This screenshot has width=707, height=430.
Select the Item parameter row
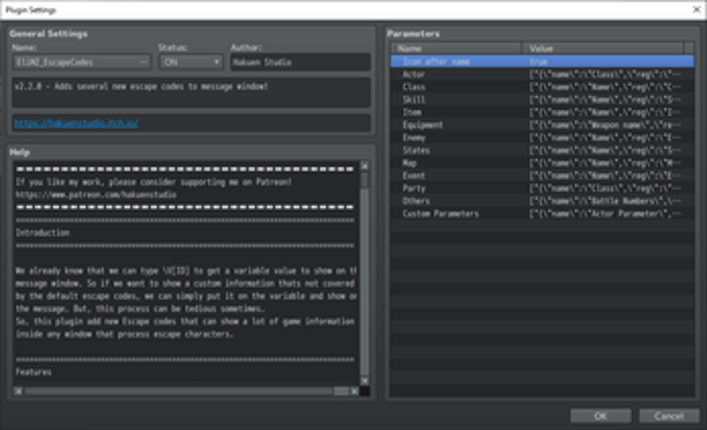(x=542, y=112)
